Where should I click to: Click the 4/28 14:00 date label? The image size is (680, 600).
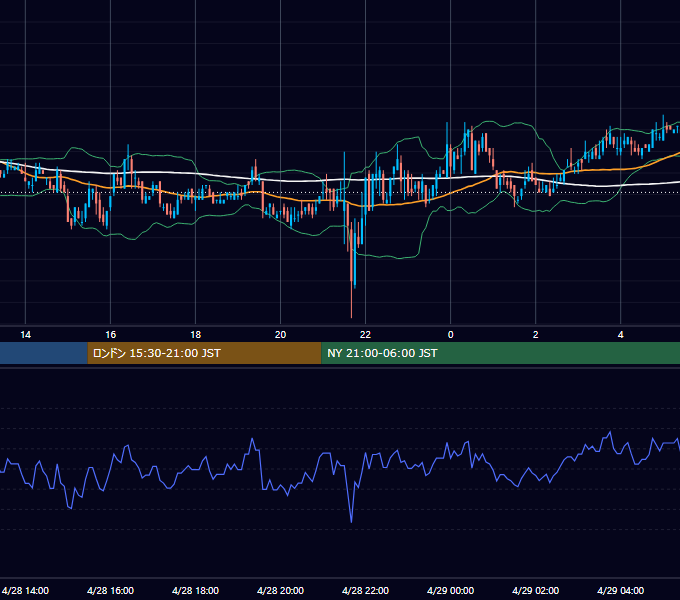25,590
